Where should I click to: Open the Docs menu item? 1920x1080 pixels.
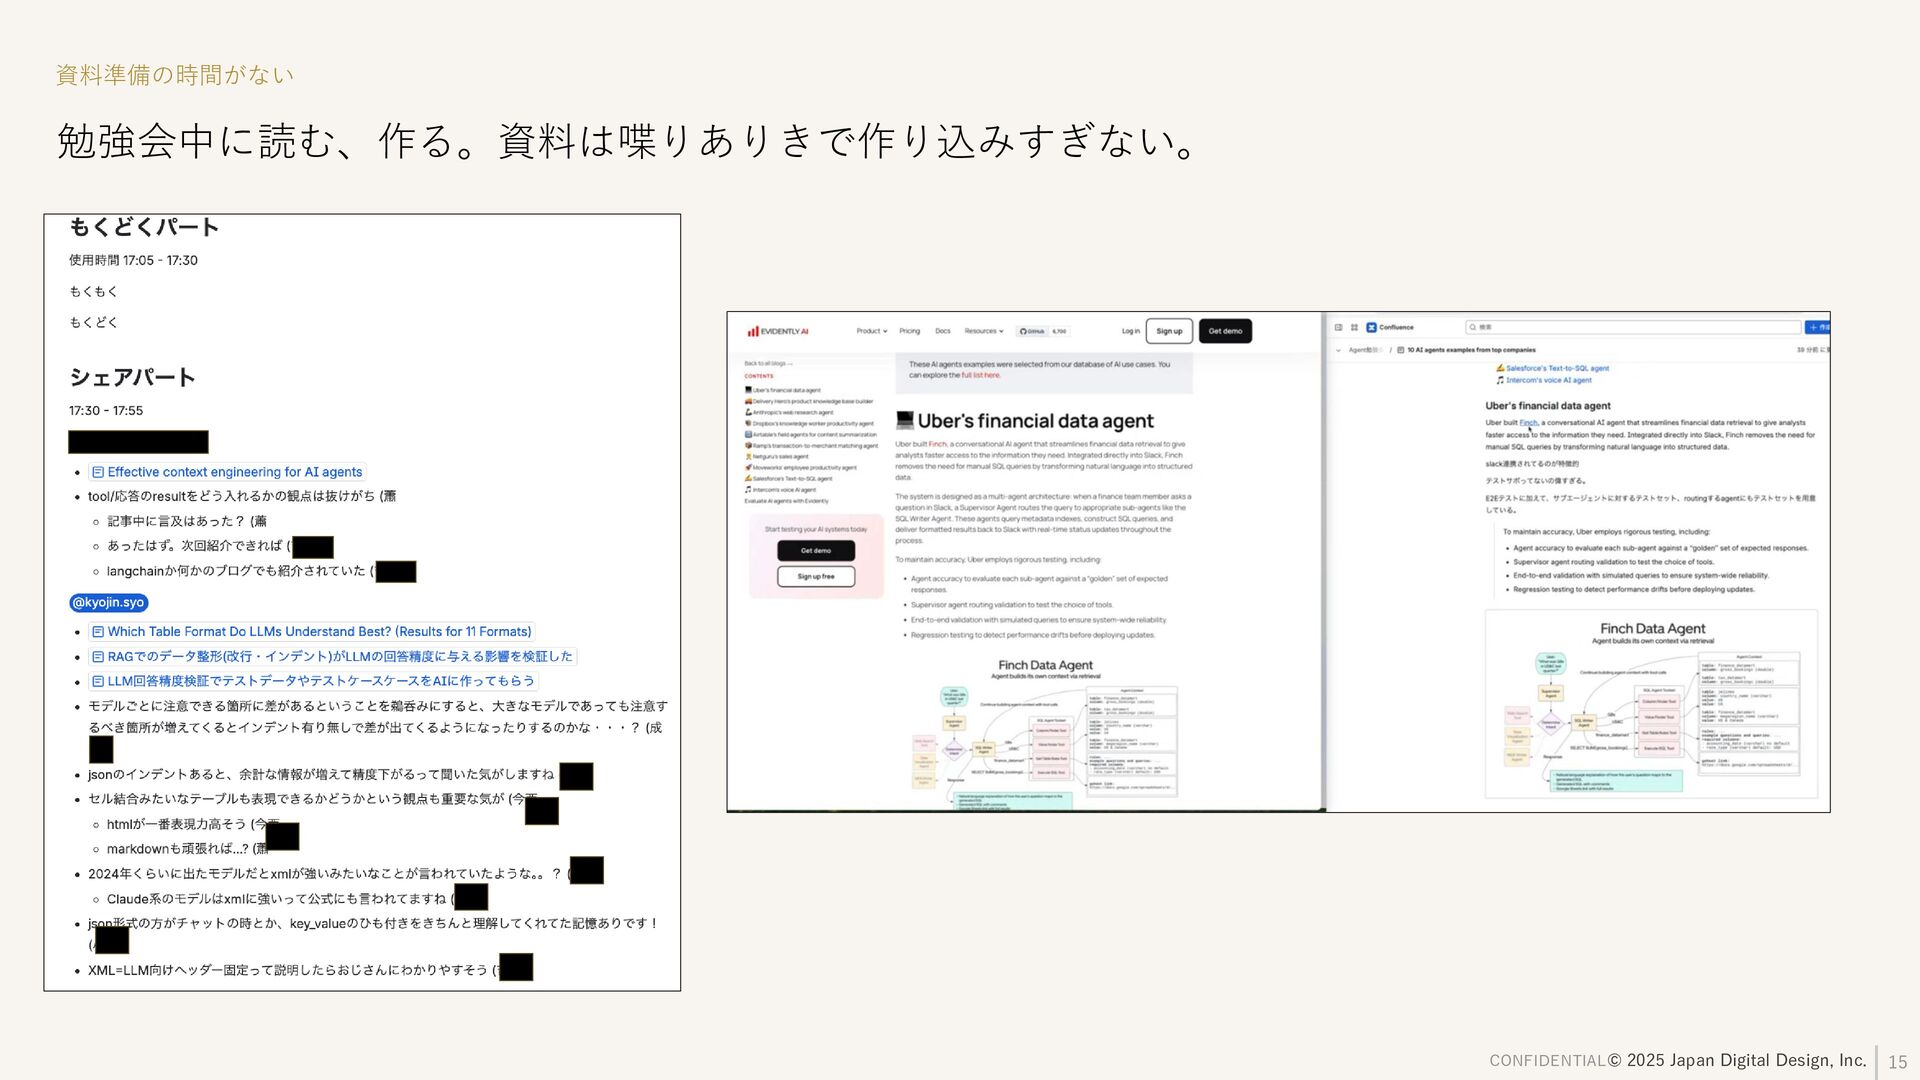[942, 331]
